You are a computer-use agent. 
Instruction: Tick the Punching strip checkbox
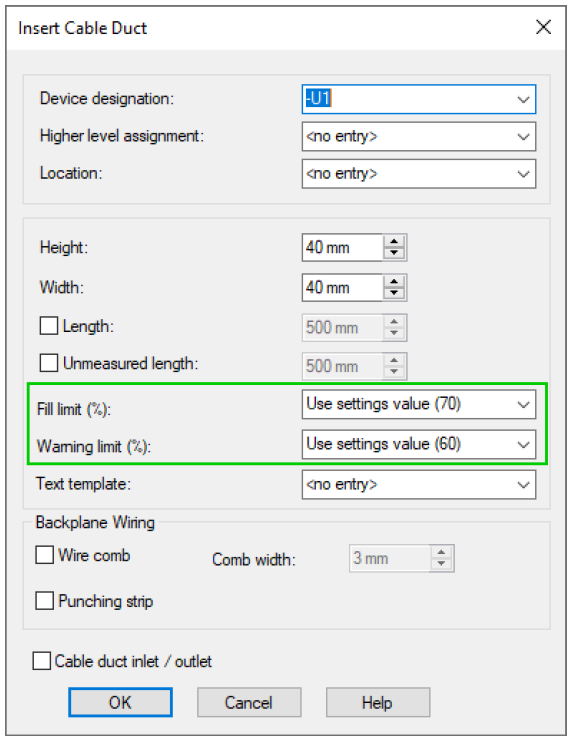pyautogui.click(x=44, y=601)
